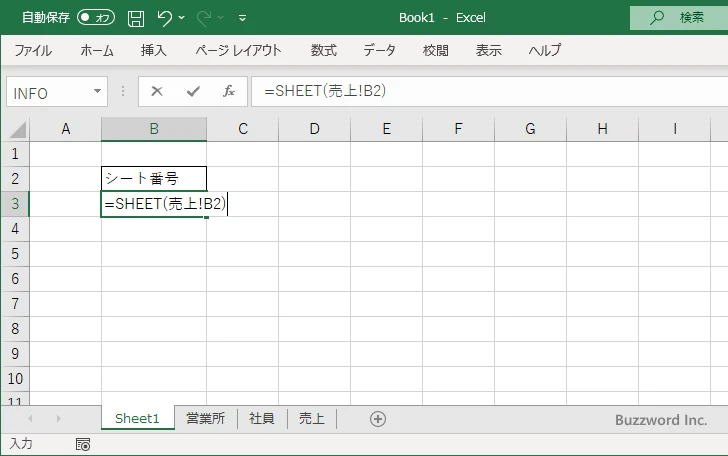Open the ヘルプ (Help) tab
728x456 pixels.
(x=545, y=50)
